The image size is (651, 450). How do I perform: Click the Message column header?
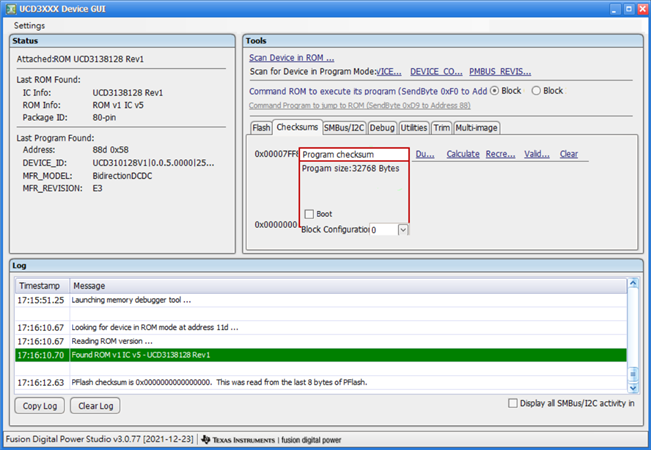click(348, 286)
